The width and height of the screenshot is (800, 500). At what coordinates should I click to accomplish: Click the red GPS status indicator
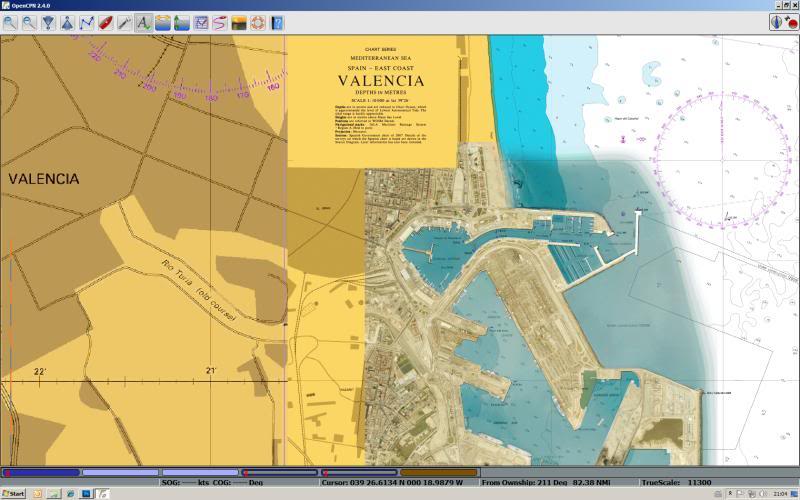[792, 22]
